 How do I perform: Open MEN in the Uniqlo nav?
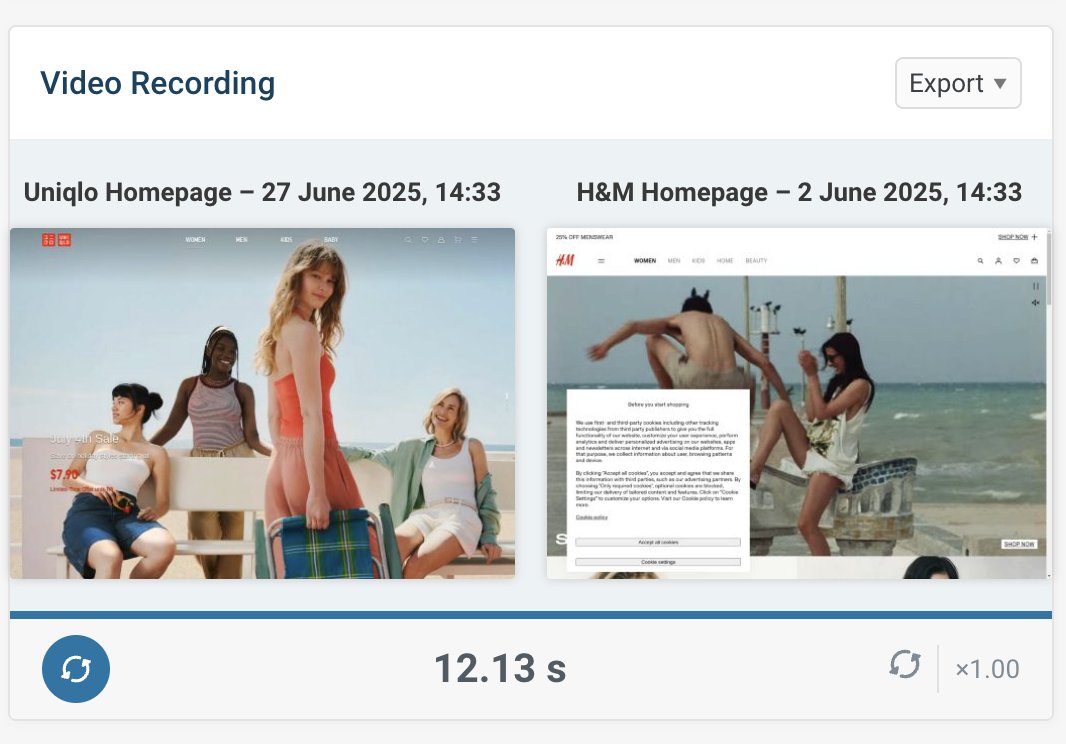241,240
